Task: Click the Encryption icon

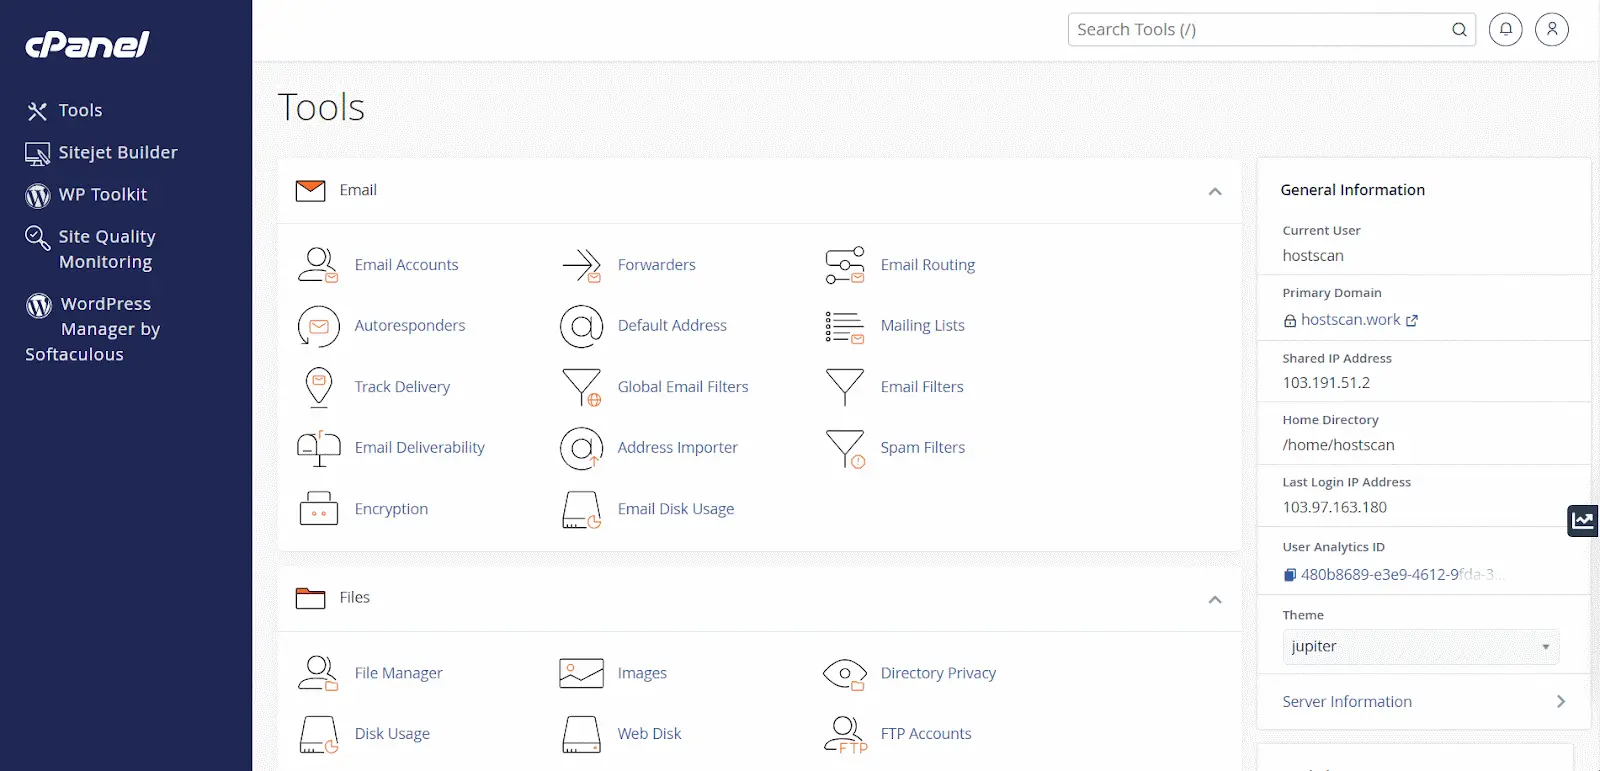Action: coord(318,509)
